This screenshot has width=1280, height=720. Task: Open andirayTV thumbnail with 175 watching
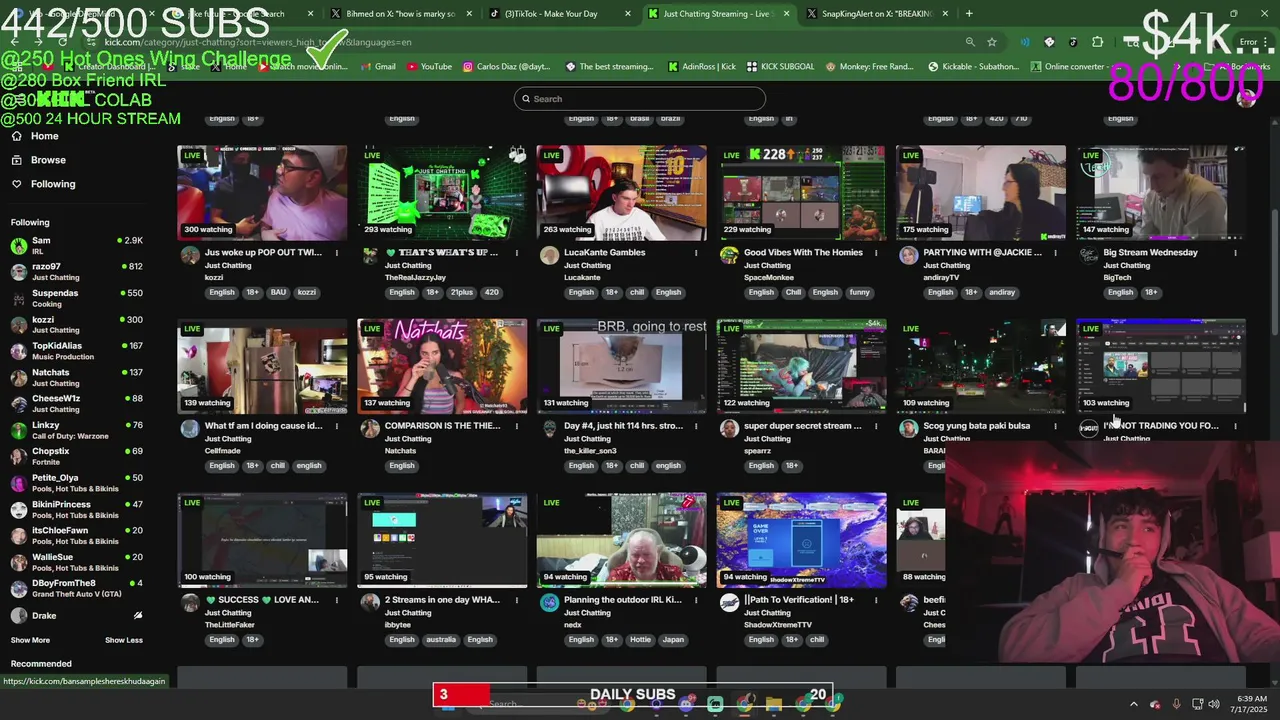[x=981, y=193]
